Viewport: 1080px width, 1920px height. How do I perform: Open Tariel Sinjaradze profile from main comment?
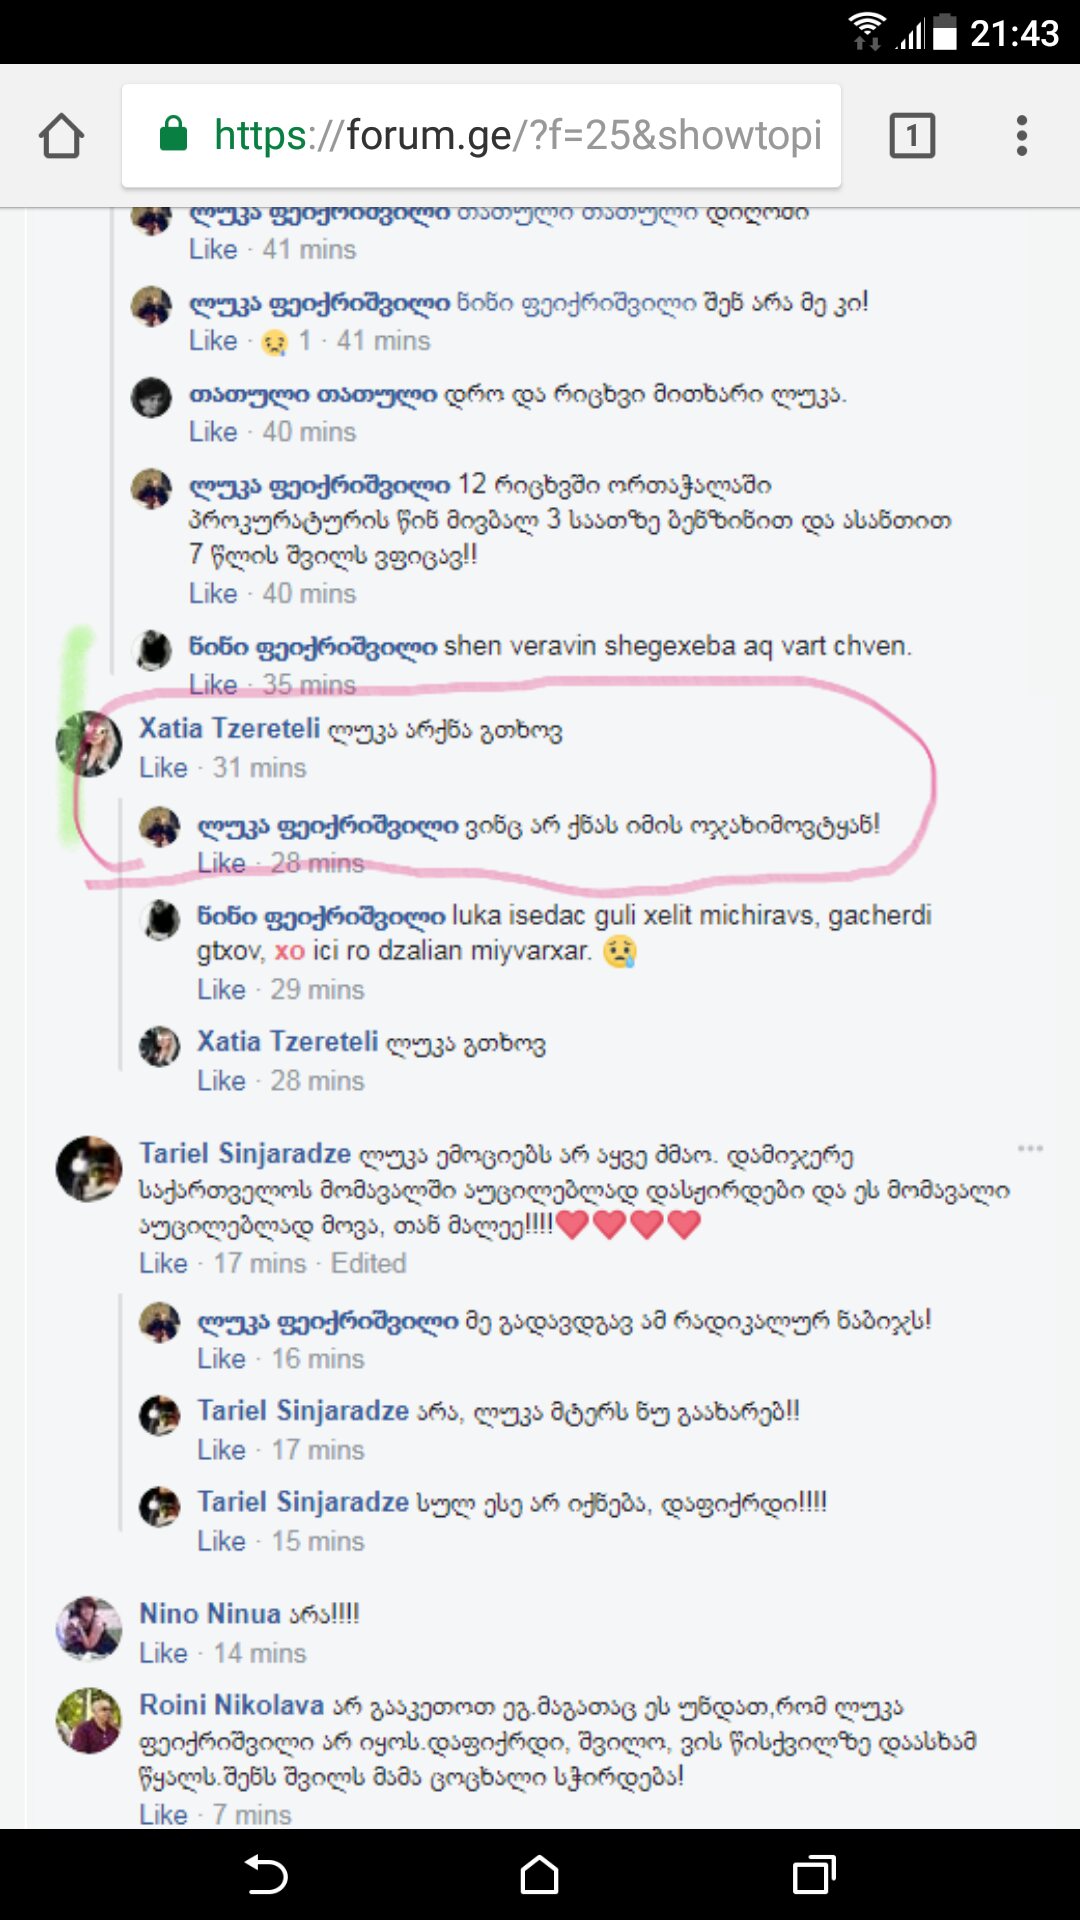[245, 1153]
